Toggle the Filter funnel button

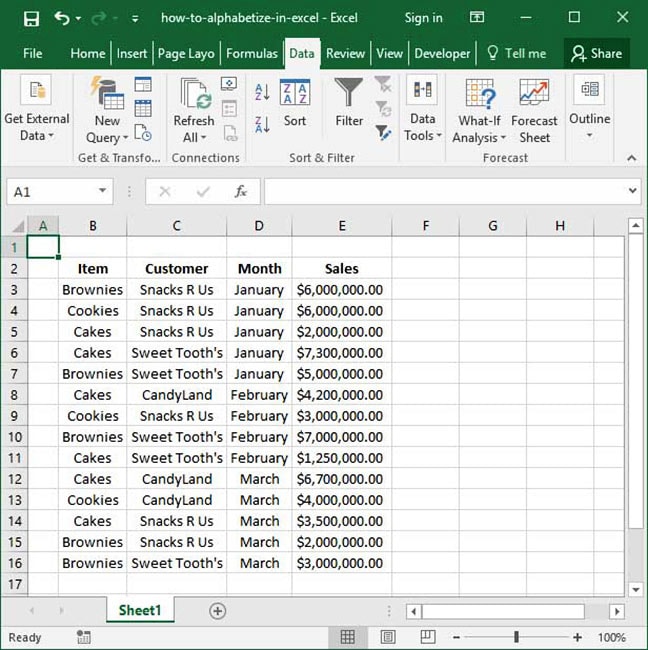coord(349,102)
